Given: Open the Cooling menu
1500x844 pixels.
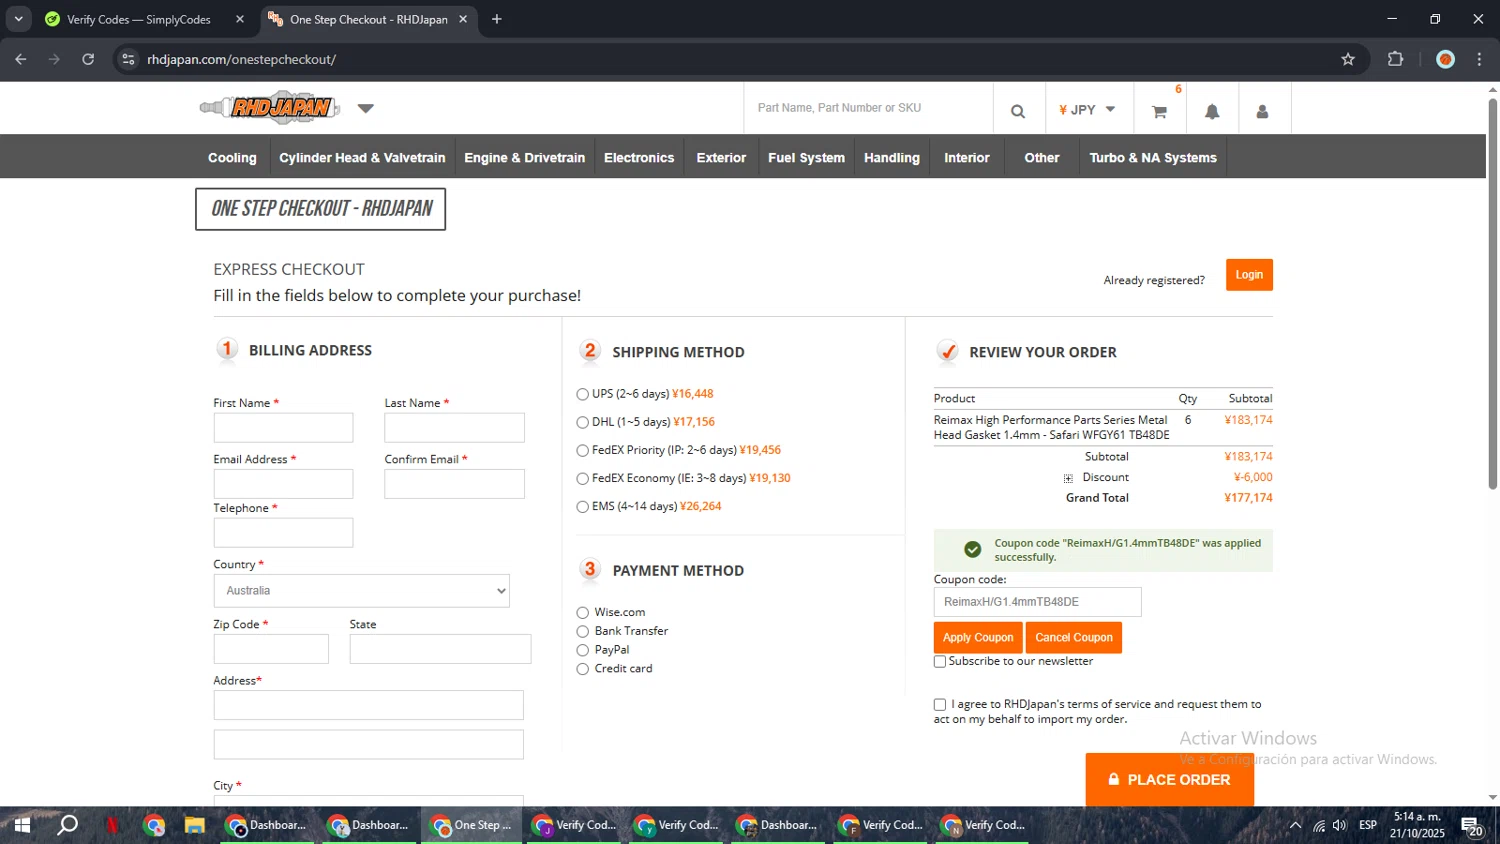Looking at the screenshot, I should (x=232, y=158).
